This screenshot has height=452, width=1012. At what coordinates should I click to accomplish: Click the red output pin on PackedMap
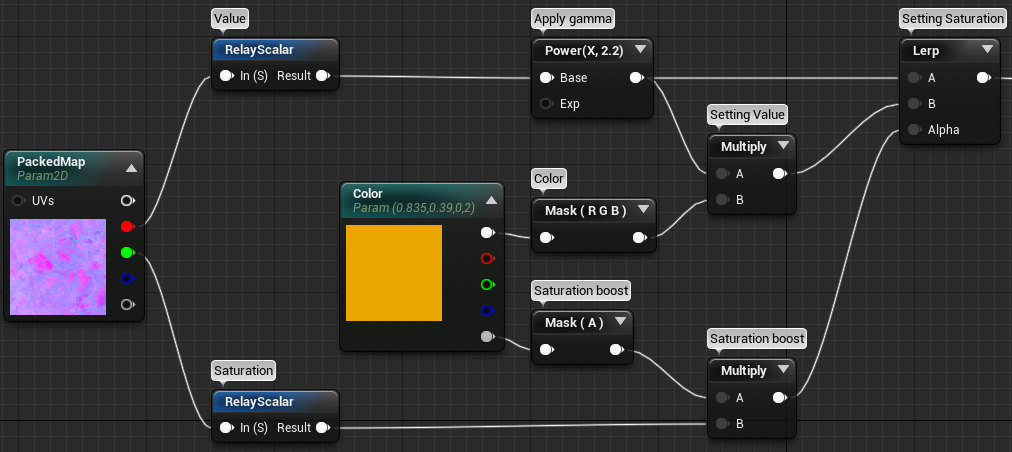coord(127,227)
